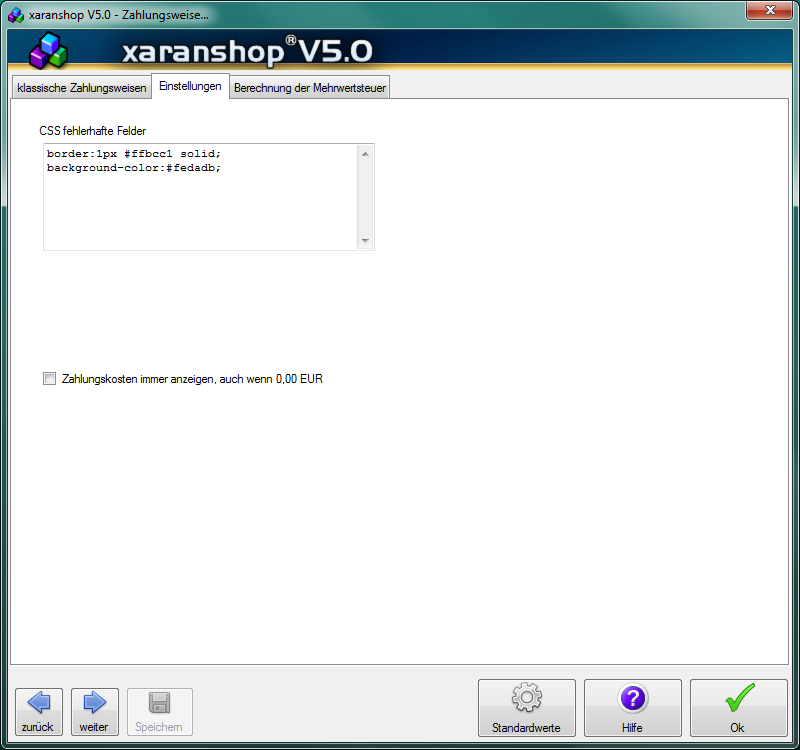This screenshot has width=800, height=750.
Task: Confirm with the green checkmark Ok button
Action: point(739,708)
